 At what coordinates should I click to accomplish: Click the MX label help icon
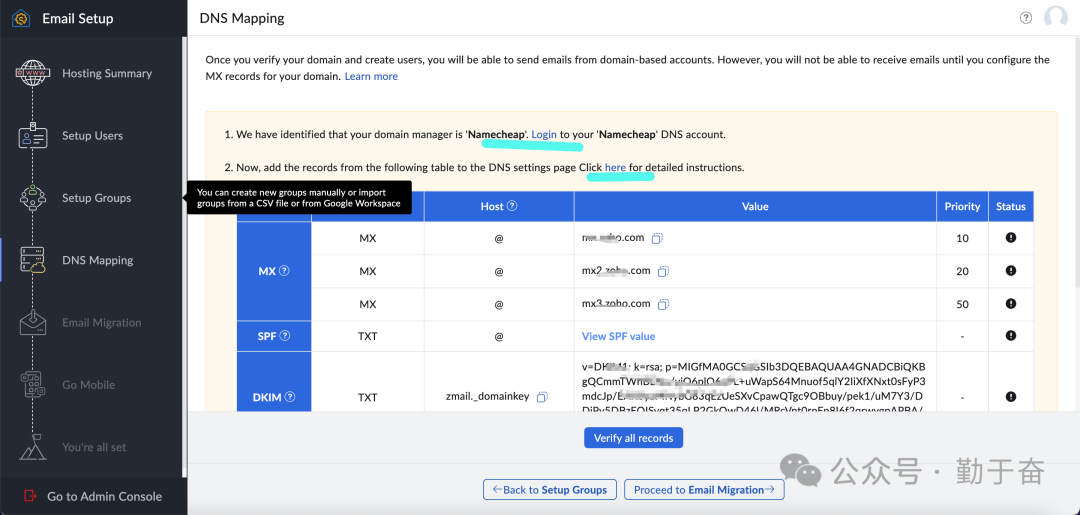coord(284,271)
